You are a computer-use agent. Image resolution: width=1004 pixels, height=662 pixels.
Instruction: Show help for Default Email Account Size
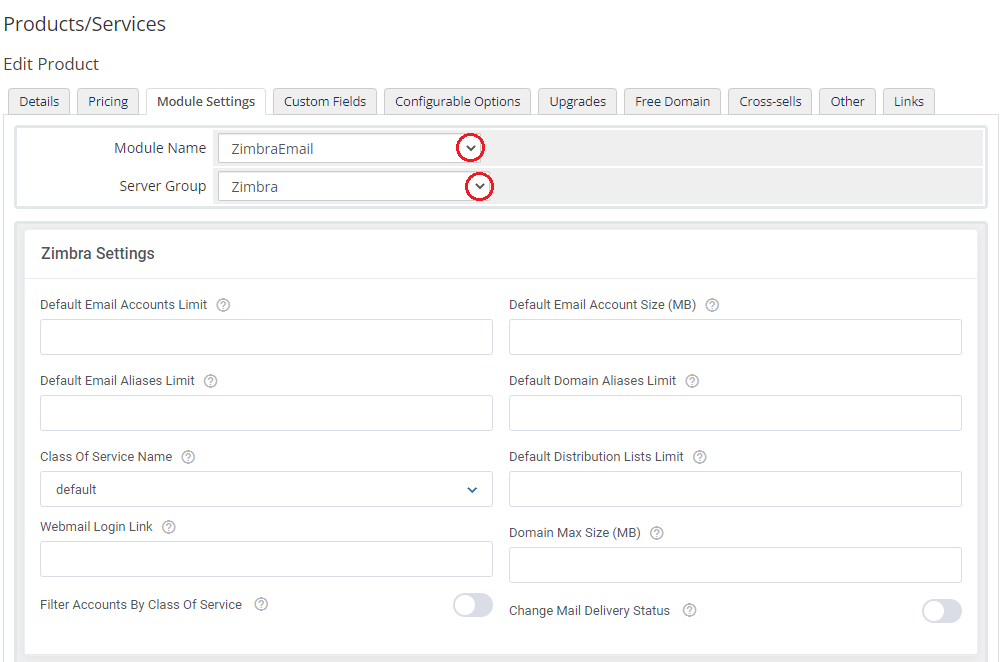click(x=712, y=305)
